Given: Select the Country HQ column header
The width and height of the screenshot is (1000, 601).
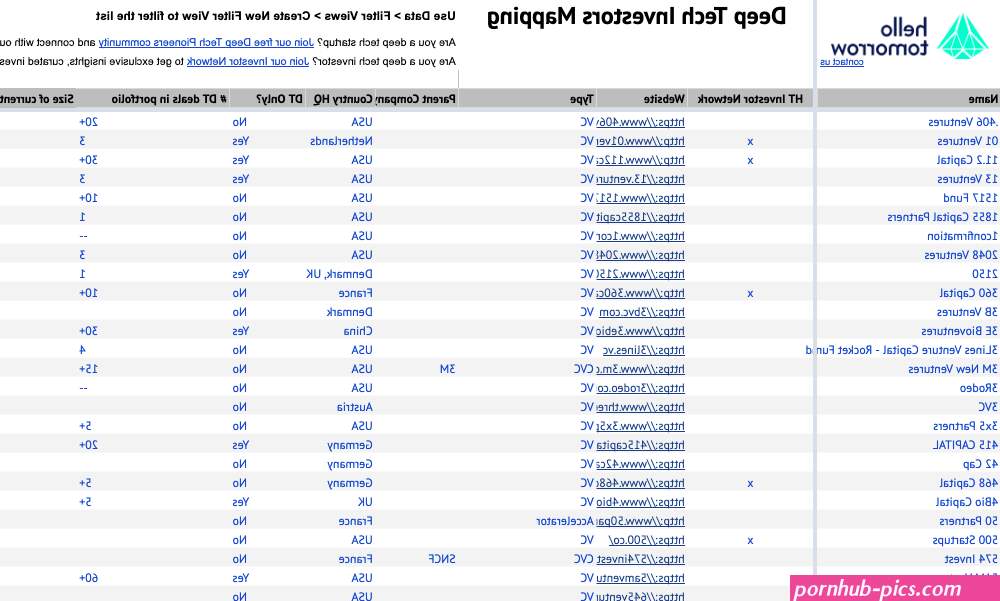Looking at the screenshot, I should [x=343, y=99].
